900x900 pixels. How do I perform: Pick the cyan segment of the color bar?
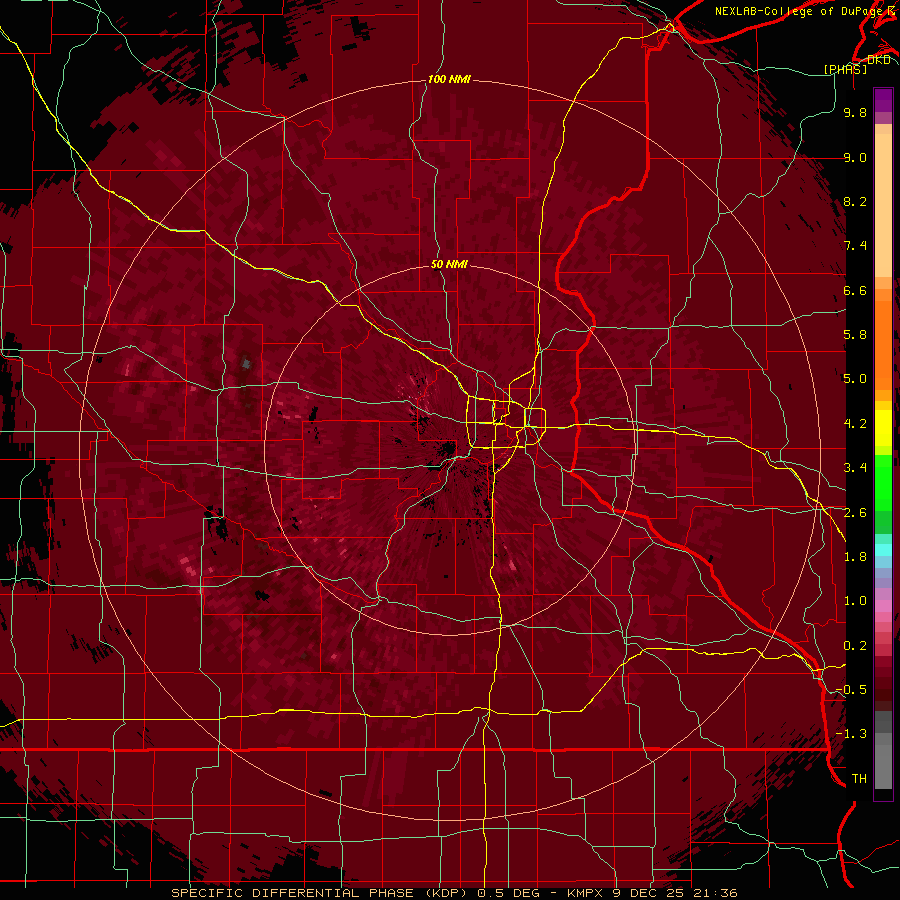point(883,550)
